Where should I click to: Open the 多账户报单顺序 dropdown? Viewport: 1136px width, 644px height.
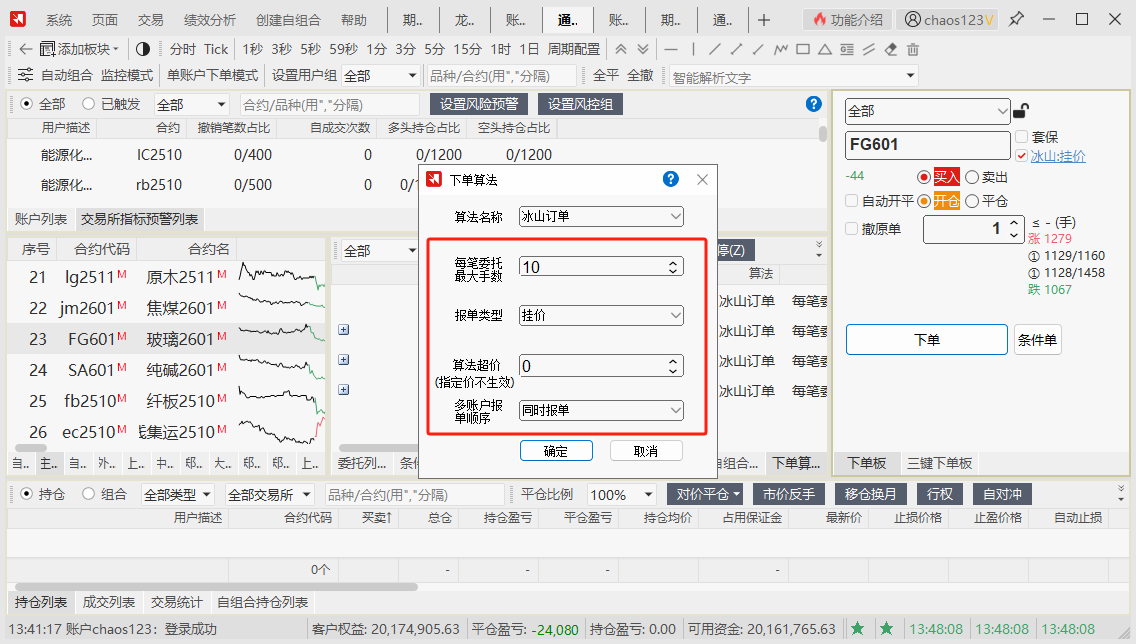coord(601,410)
